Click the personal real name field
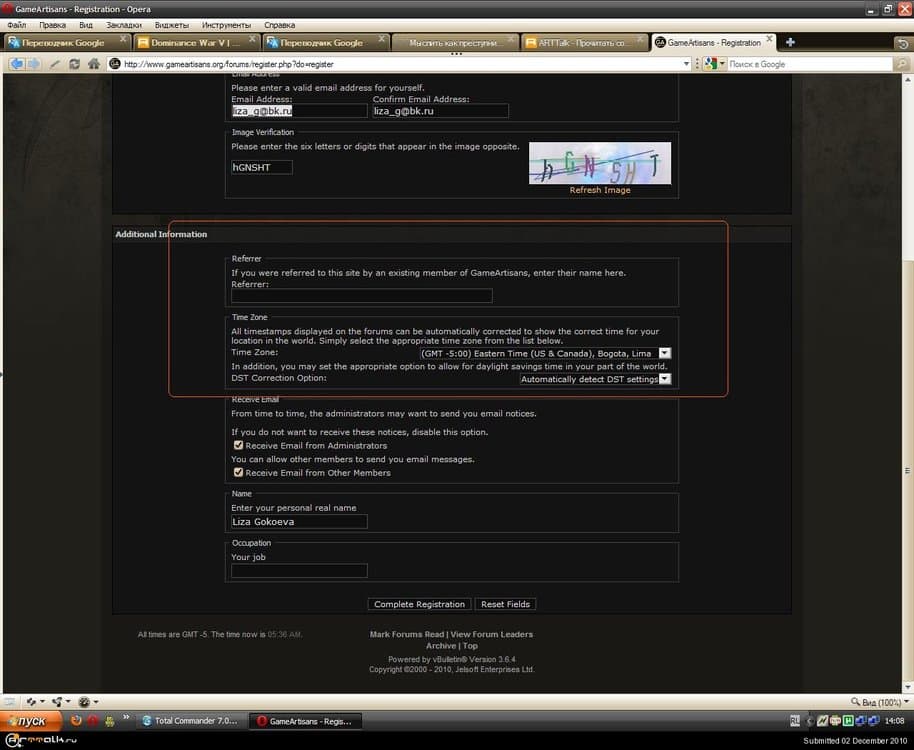The height and width of the screenshot is (750, 914). click(299, 522)
